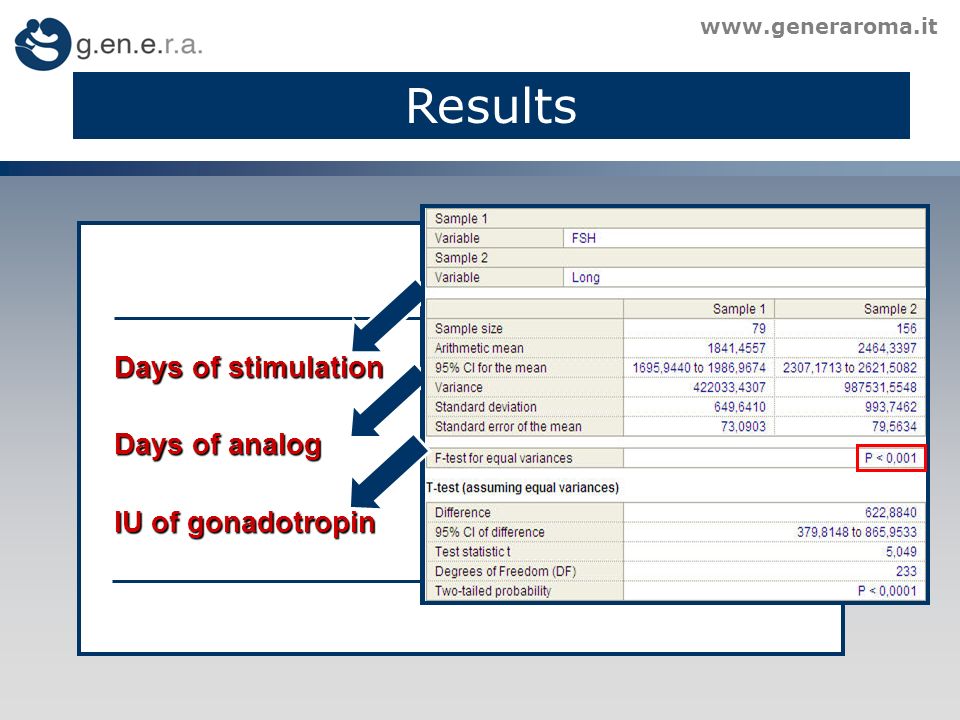Click variance value 987531,5548
Image resolution: width=960 pixels, height=720 pixels.
coord(880,388)
